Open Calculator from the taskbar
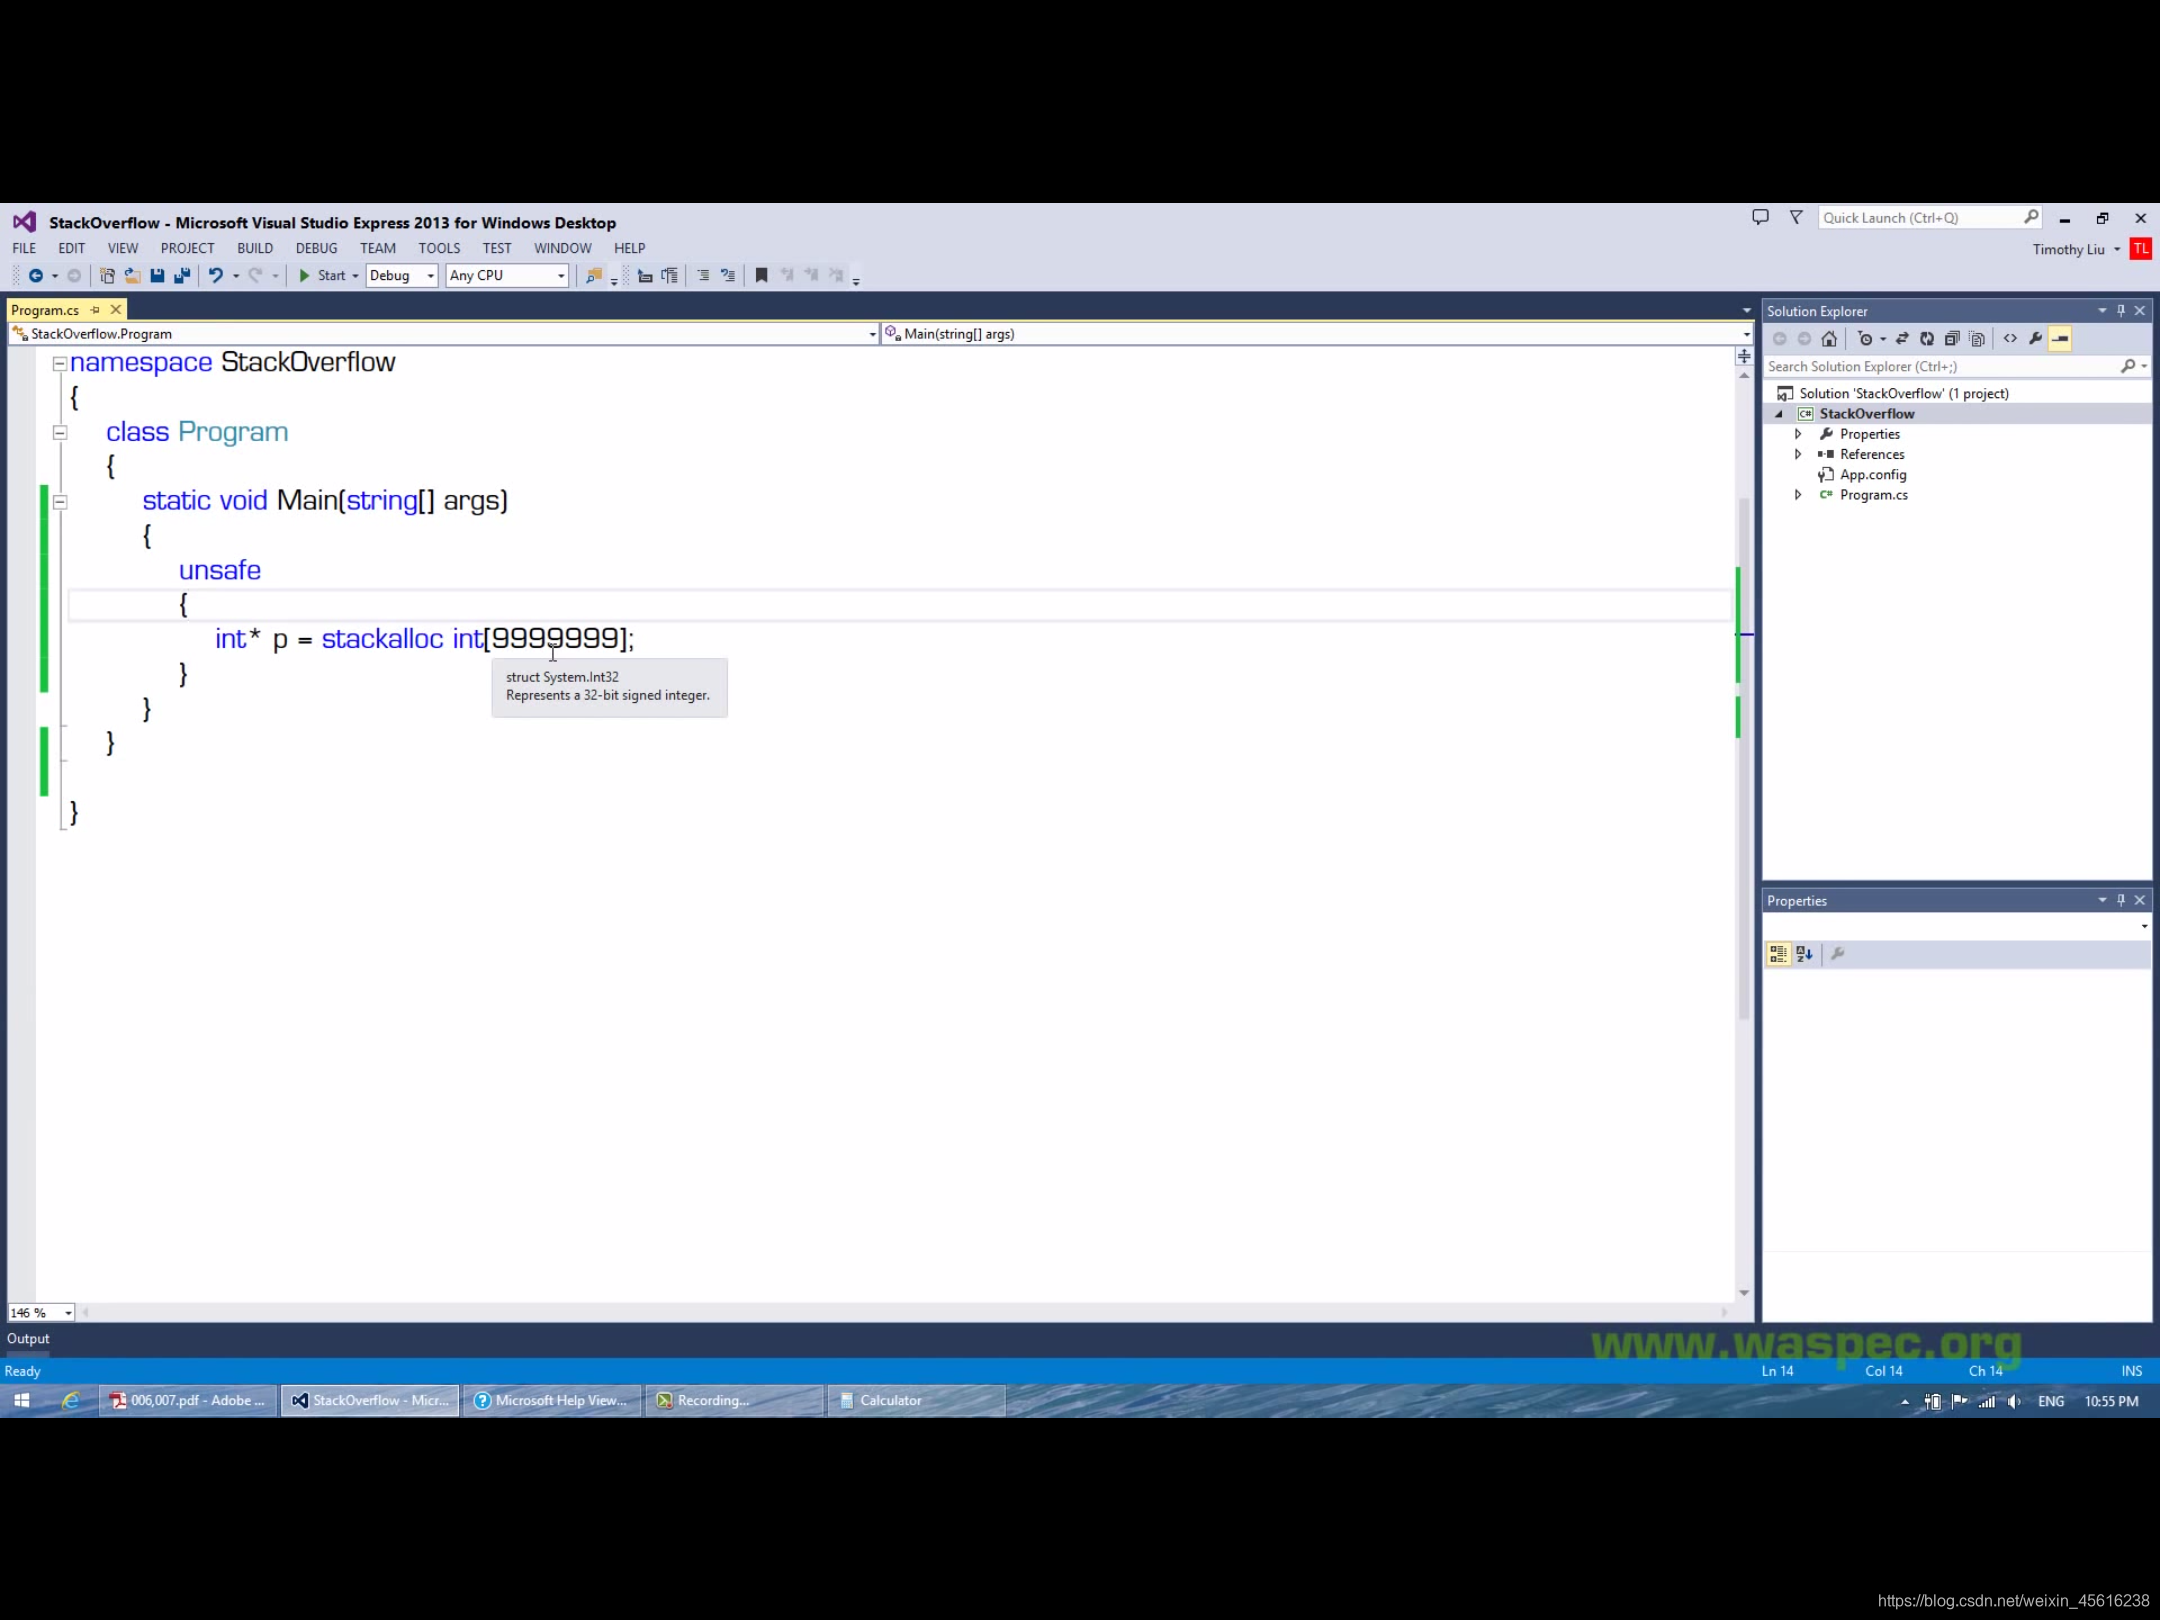This screenshot has height=1620, width=2160. (x=915, y=1401)
